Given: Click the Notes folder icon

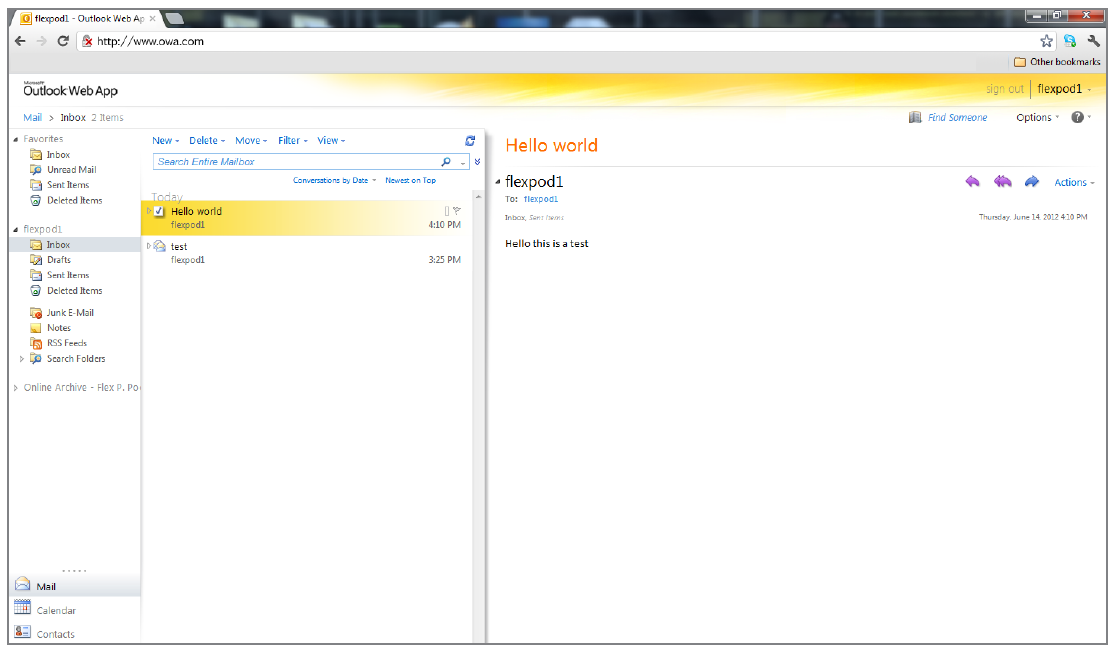Looking at the screenshot, I should (x=36, y=328).
